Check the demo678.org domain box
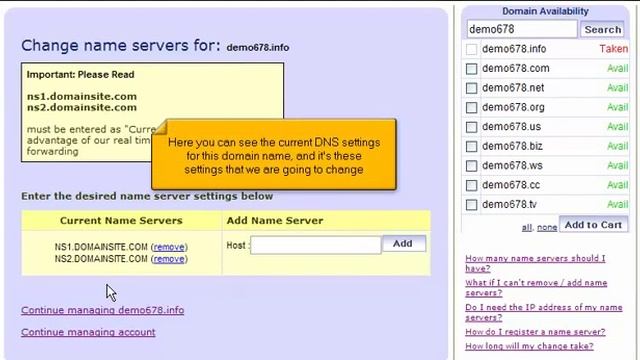The width and height of the screenshot is (640, 360). pyautogui.click(x=471, y=107)
